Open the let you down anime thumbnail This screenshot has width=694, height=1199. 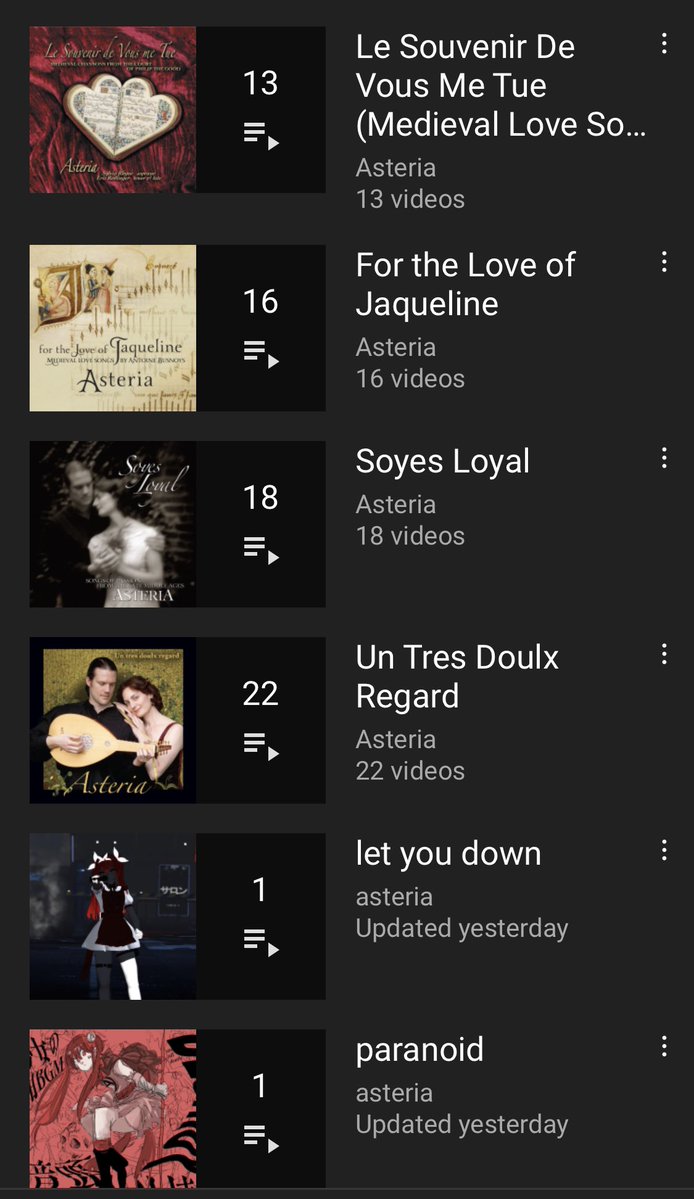(x=113, y=916)
